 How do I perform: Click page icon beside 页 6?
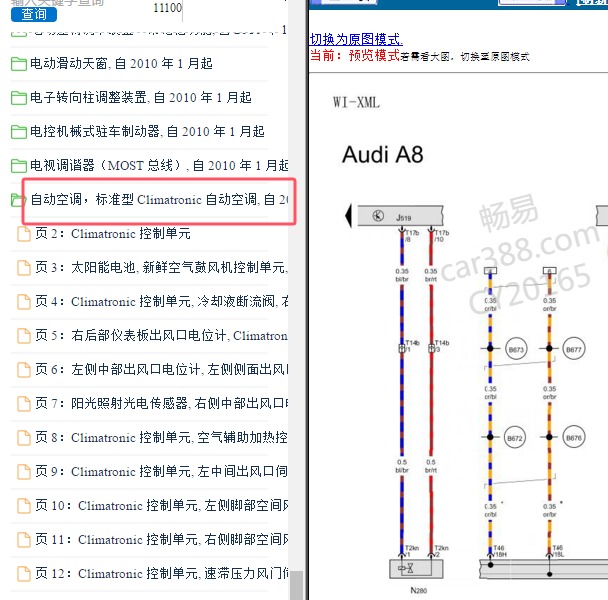click(x=24, y=370)
